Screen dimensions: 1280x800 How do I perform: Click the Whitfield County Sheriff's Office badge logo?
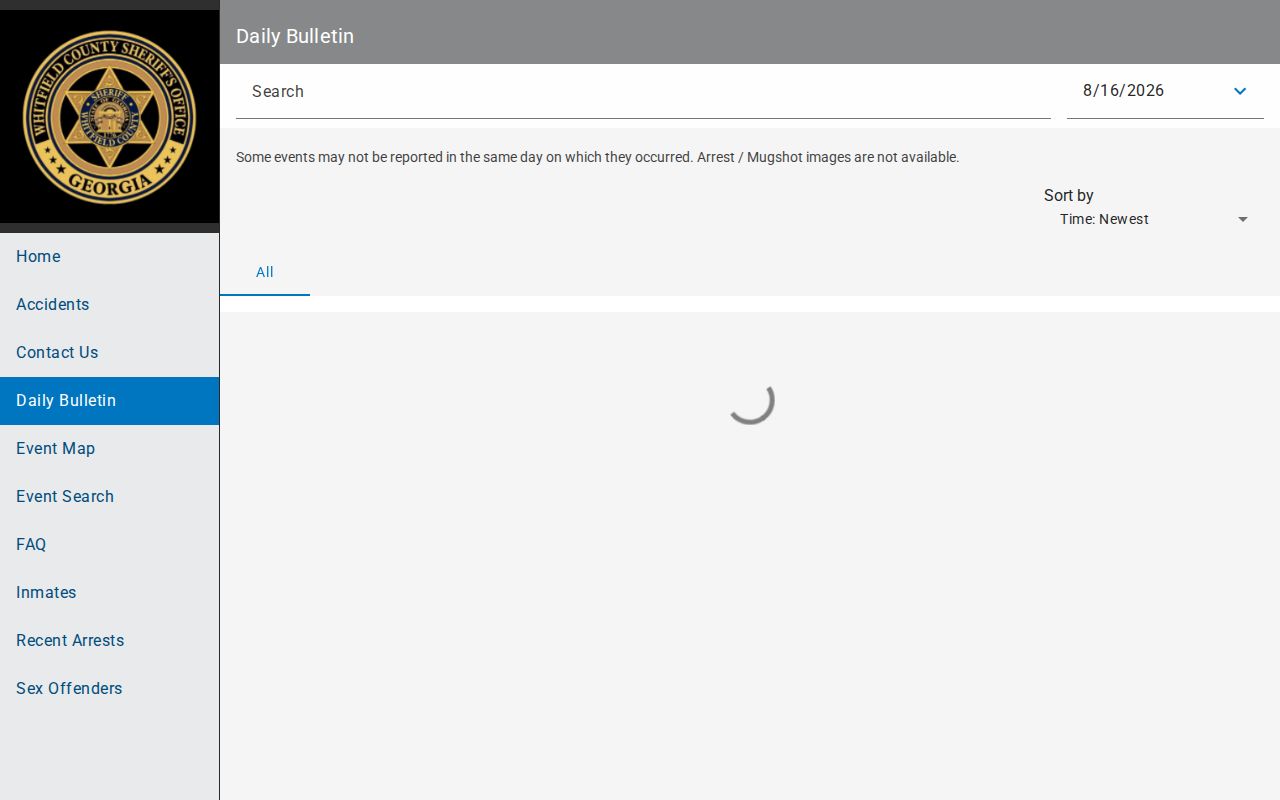109,117
